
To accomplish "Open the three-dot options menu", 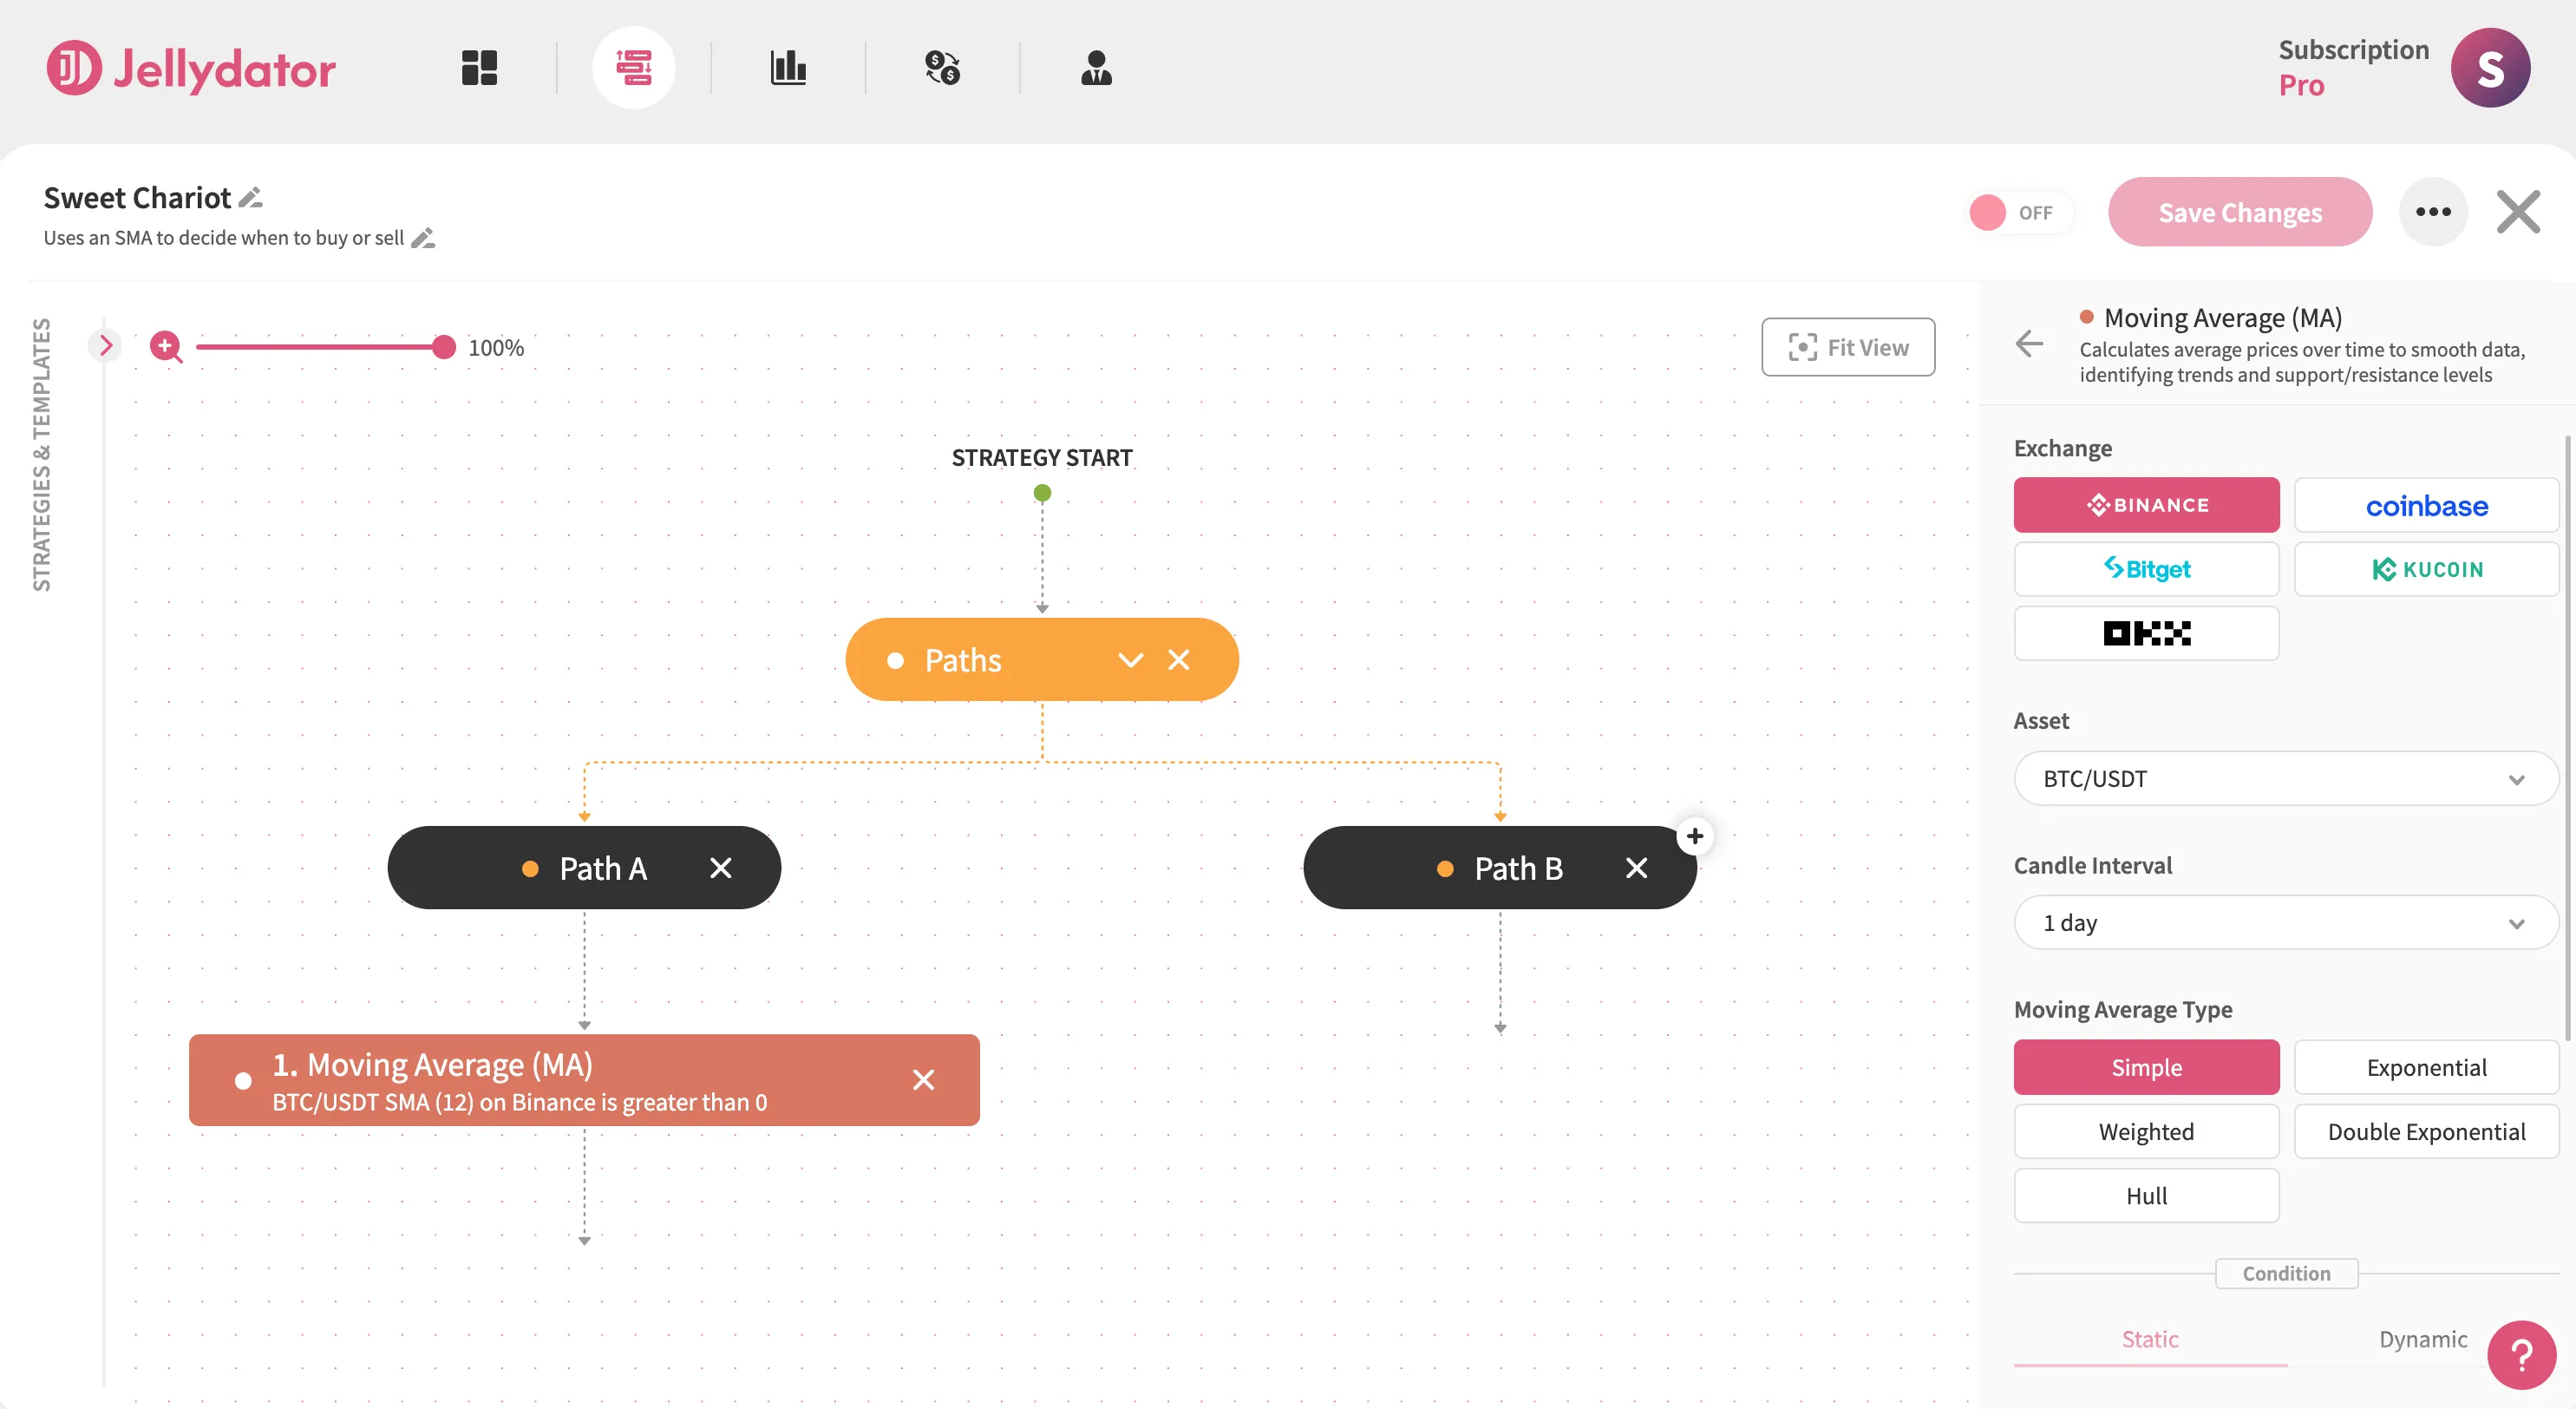I will [x=2434, y=211].
